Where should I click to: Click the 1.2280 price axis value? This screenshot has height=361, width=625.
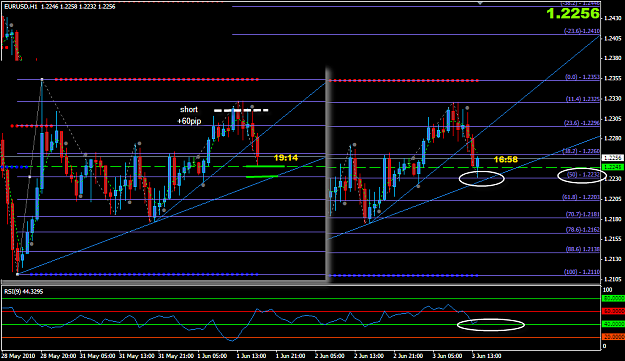pyautogui.click(x=613, y=139)
